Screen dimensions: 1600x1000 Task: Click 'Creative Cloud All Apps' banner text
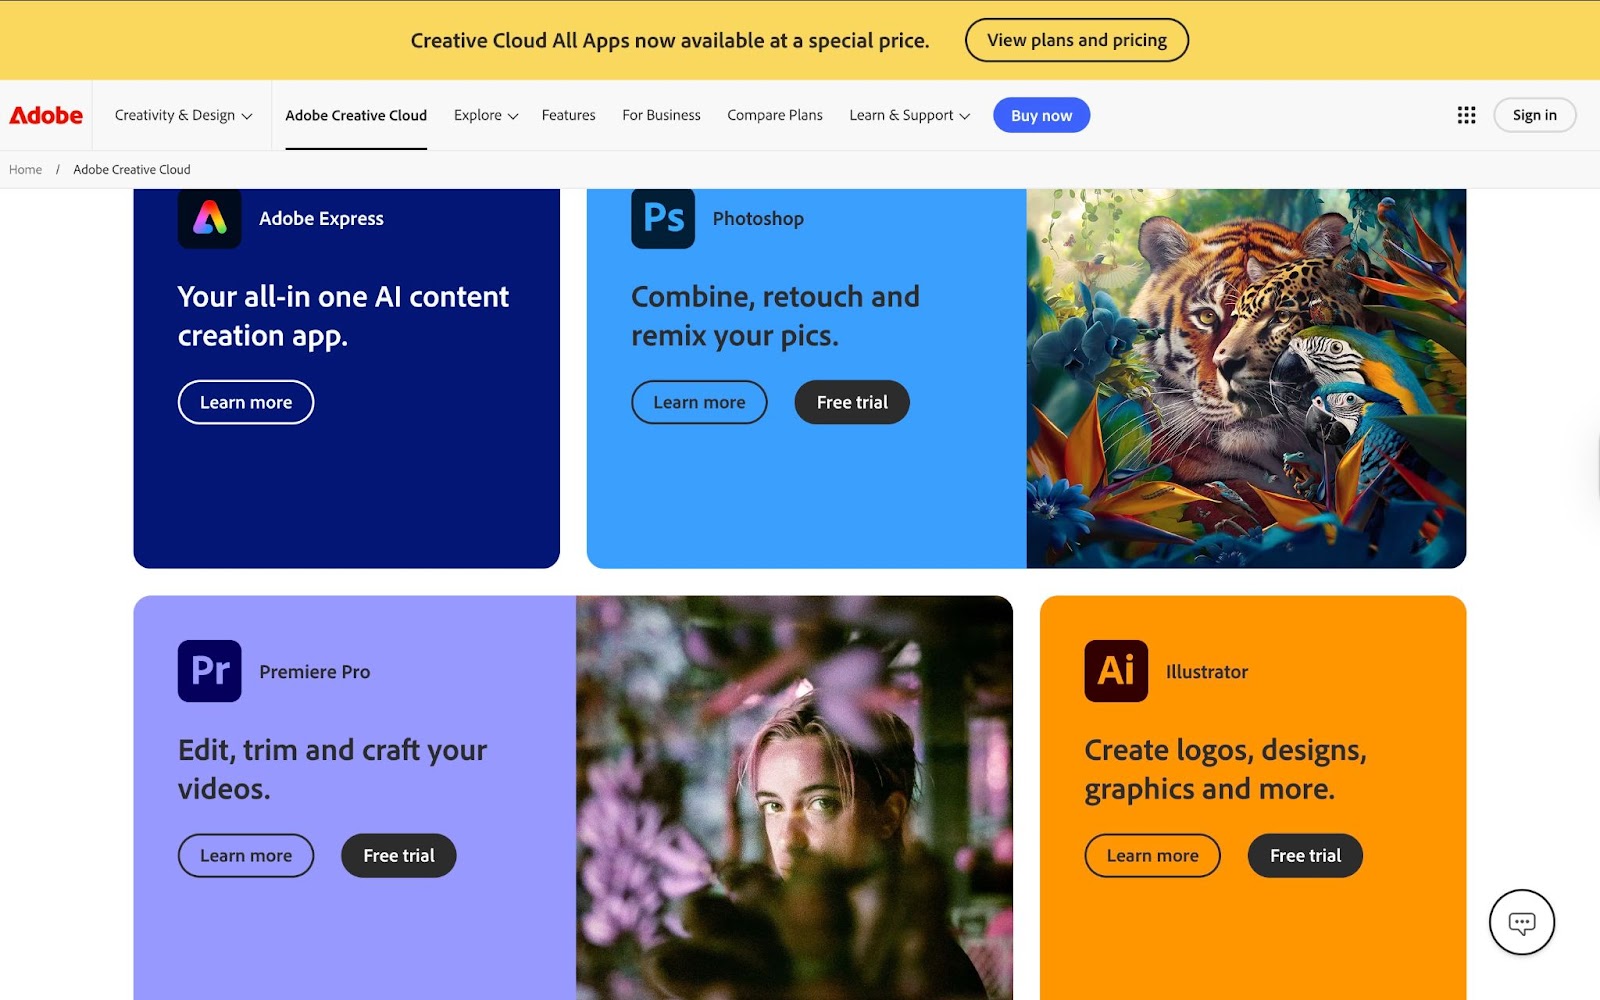click(670, 40)
